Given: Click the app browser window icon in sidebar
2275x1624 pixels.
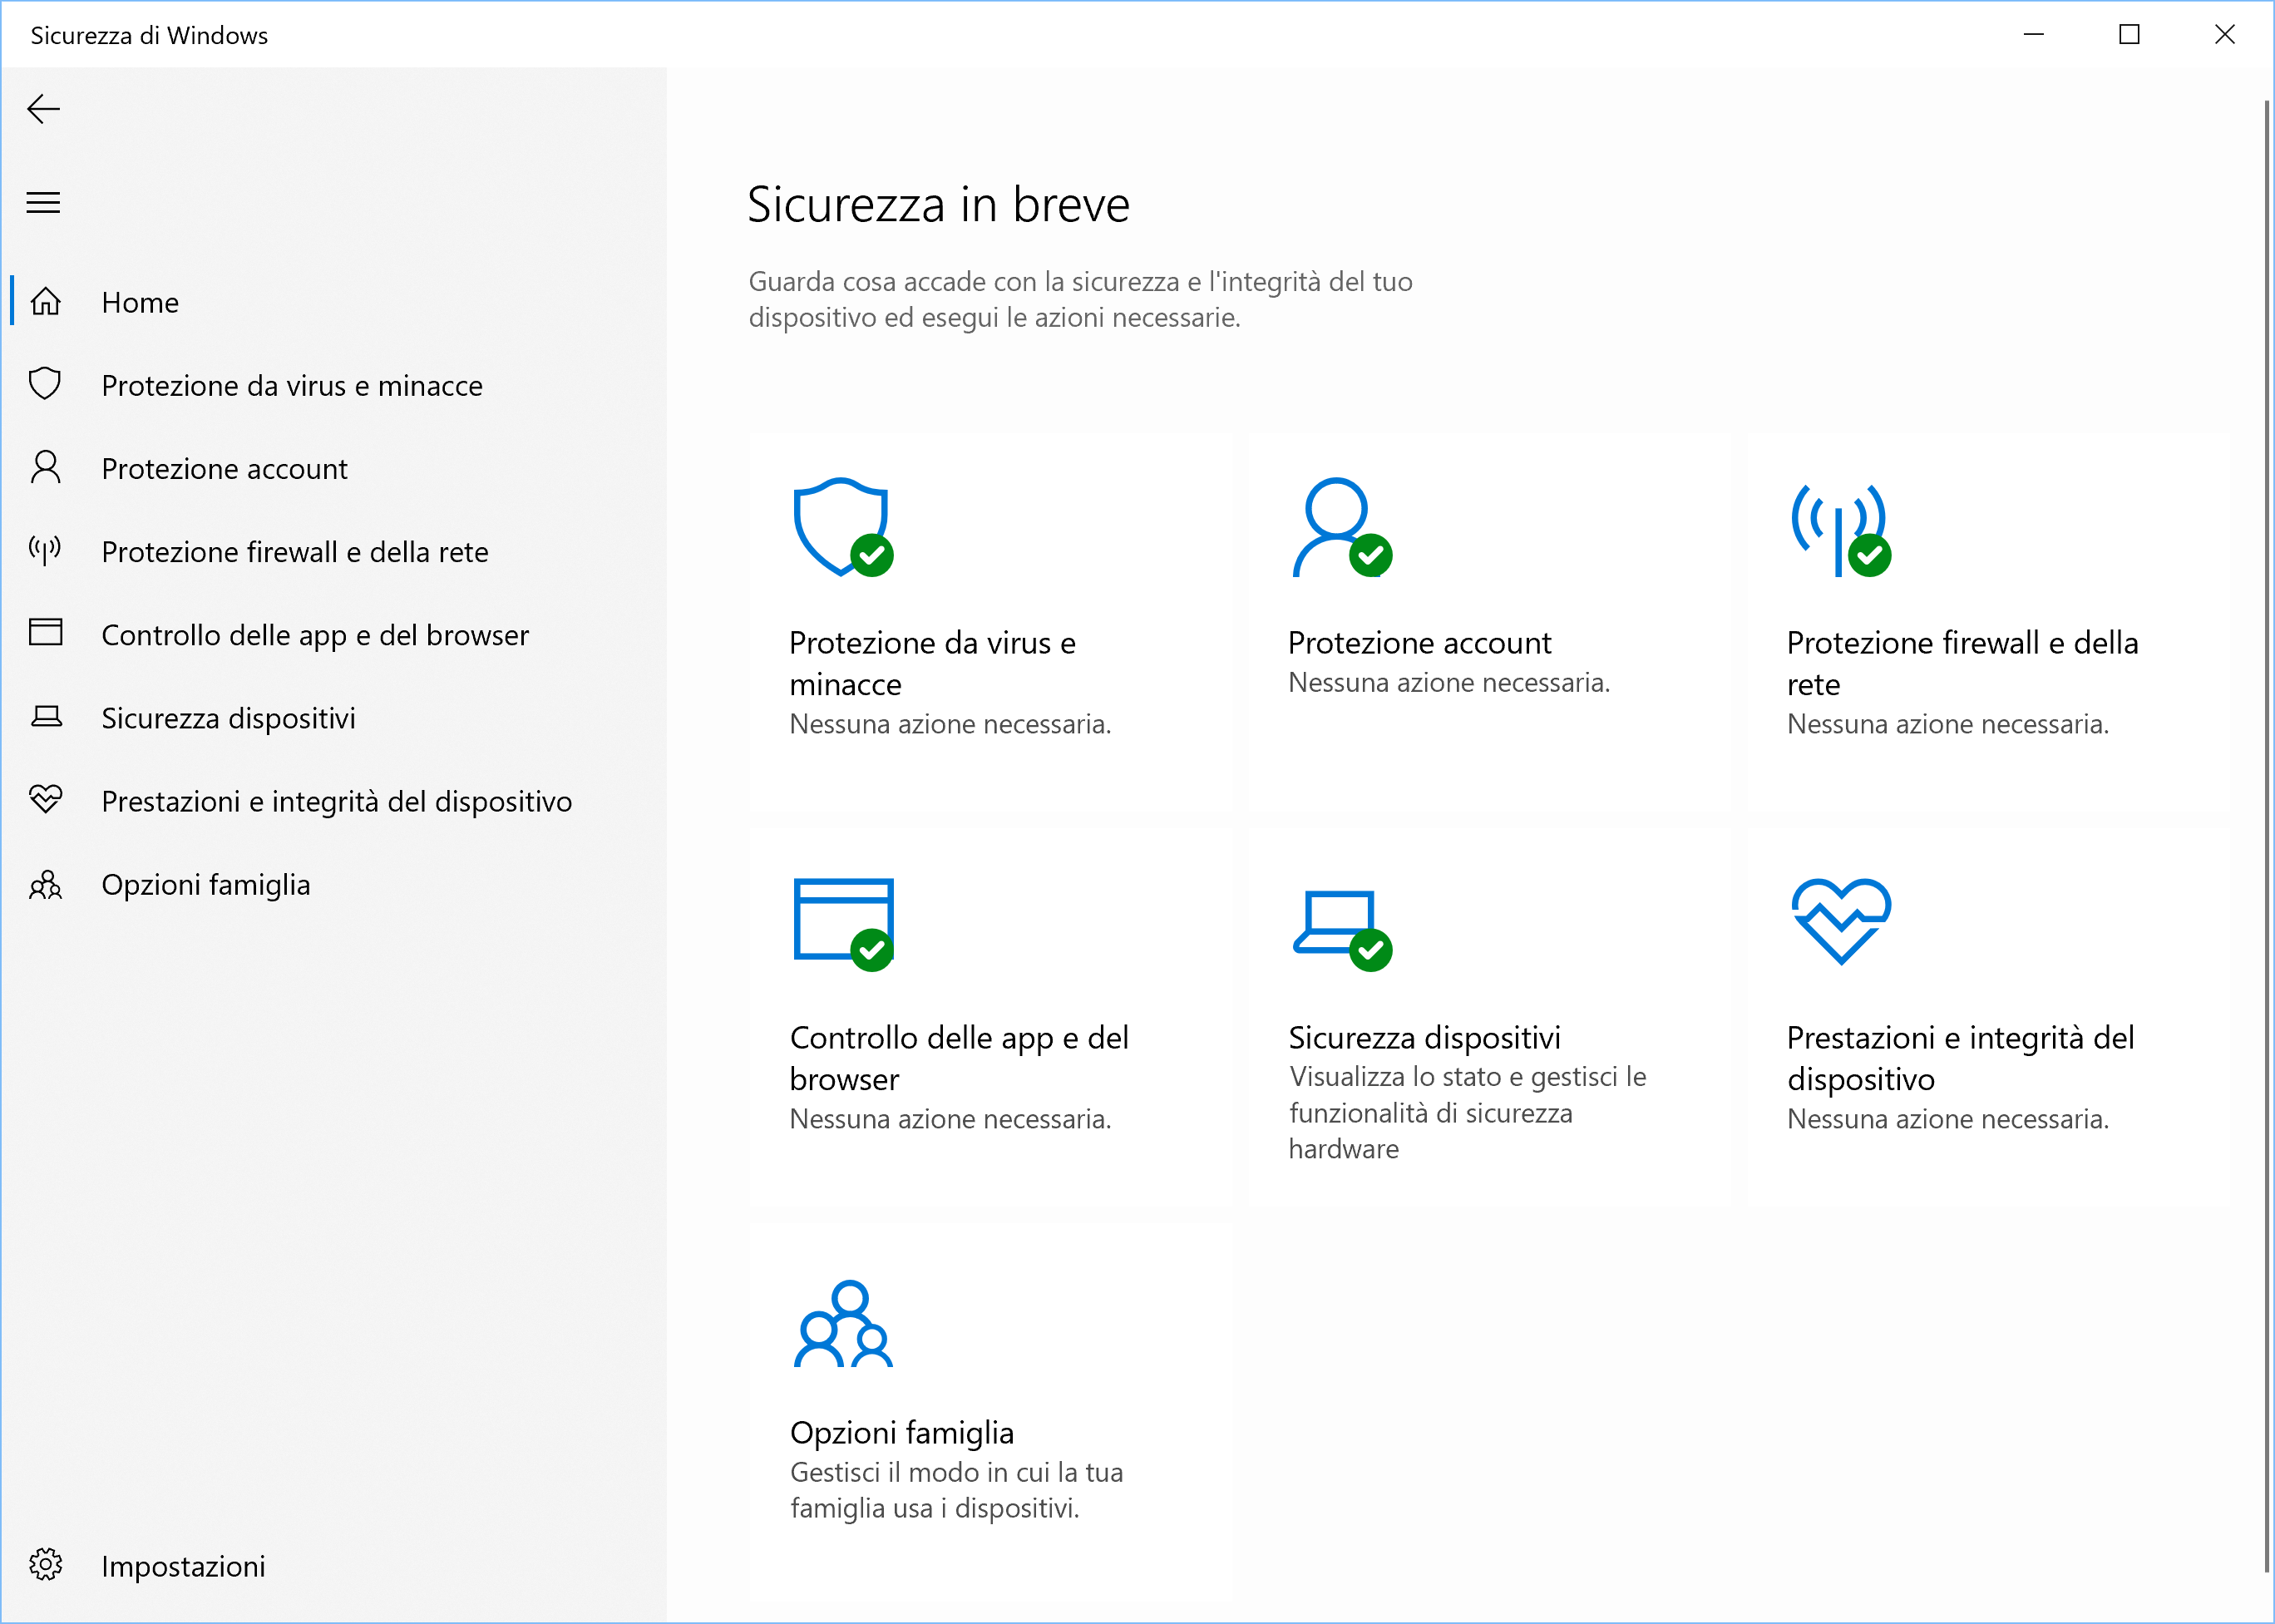Looking at the screenshot, I should tap(46, 632).
